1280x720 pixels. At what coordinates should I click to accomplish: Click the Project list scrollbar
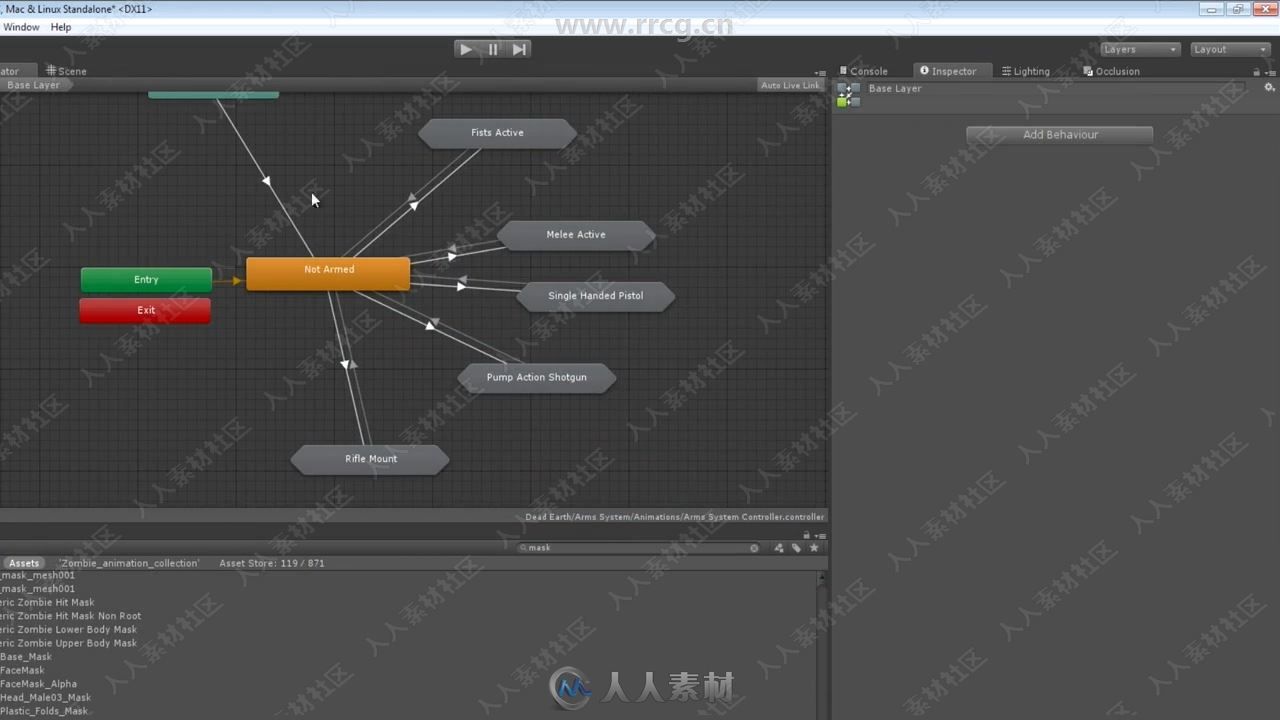[822, 645]
